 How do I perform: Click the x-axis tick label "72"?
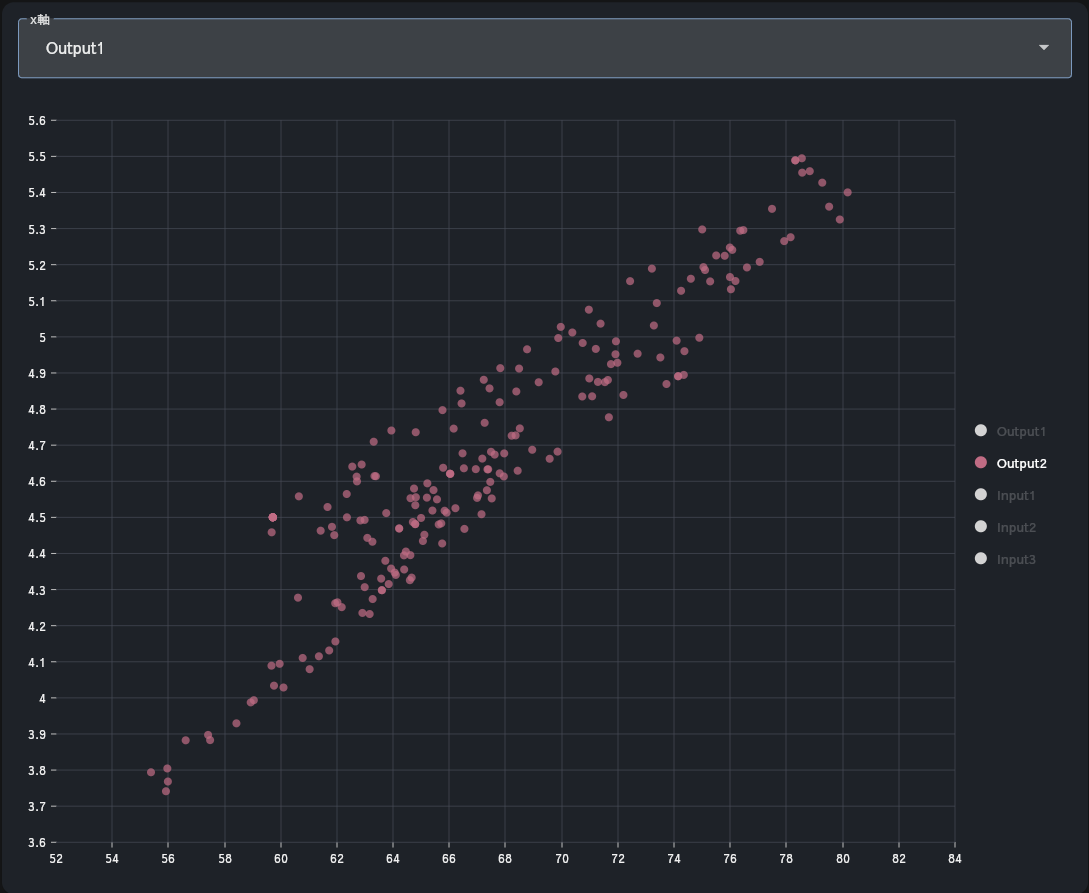point(617,859)
